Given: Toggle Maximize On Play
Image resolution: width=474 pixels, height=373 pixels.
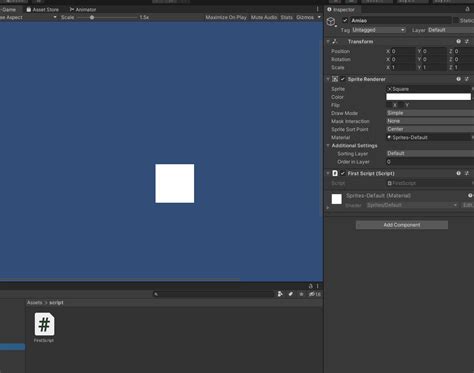Looking at the screenshot, I should tap(226, 17).
